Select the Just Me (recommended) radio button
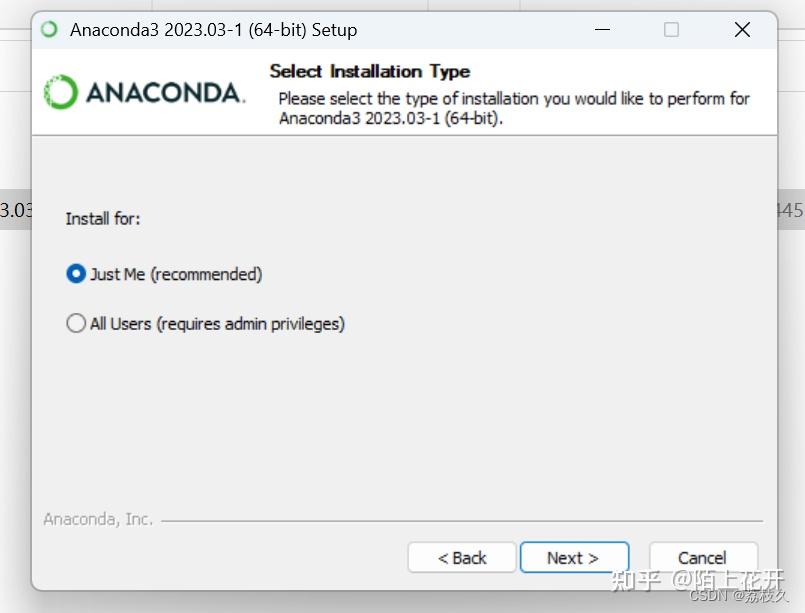 (75, 274)
